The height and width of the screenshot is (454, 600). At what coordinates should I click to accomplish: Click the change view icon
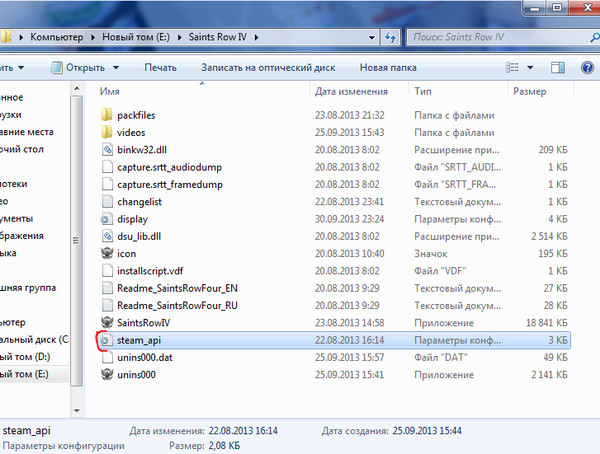click(512, 68)
